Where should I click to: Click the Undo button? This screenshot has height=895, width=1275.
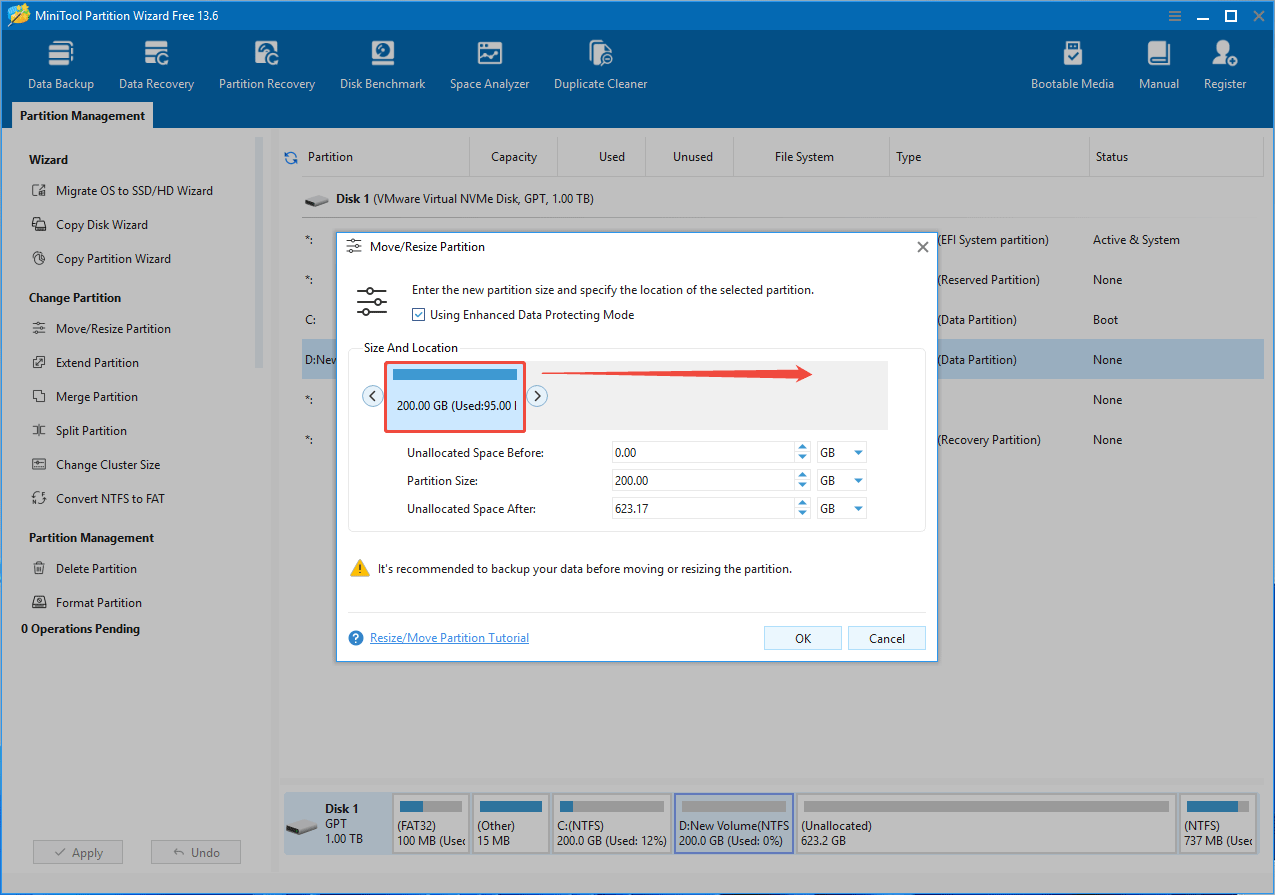tap(196, 853)
